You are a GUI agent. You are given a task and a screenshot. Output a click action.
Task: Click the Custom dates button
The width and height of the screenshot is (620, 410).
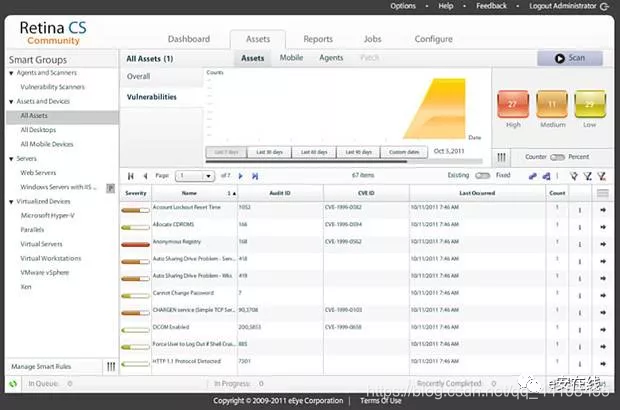point(404,152)
